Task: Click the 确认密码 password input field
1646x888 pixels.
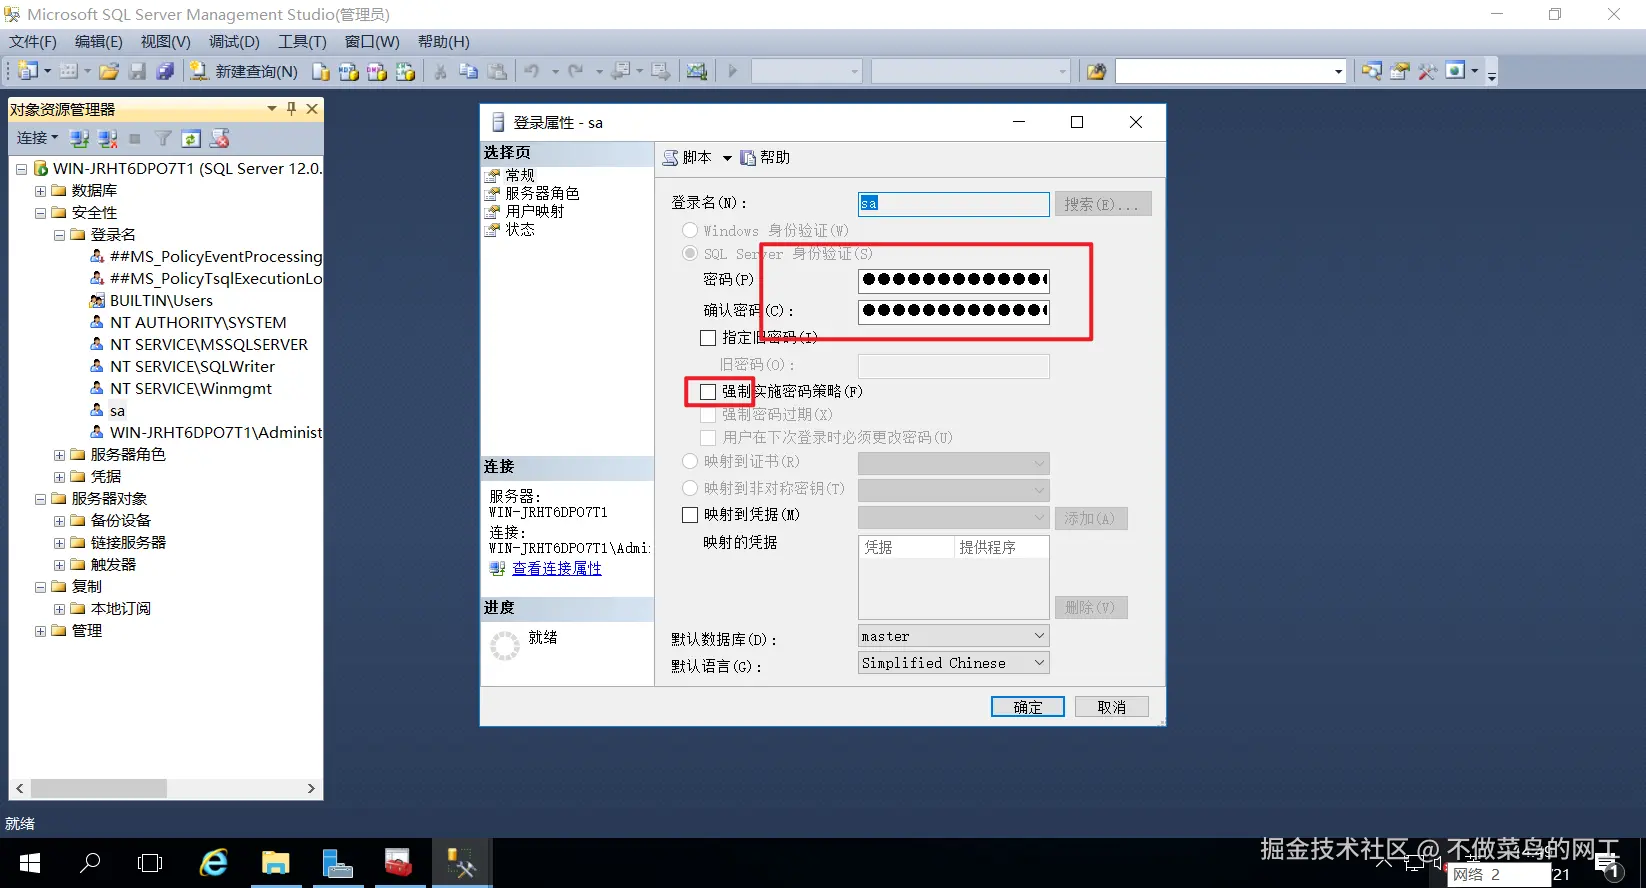Action: 954,311
